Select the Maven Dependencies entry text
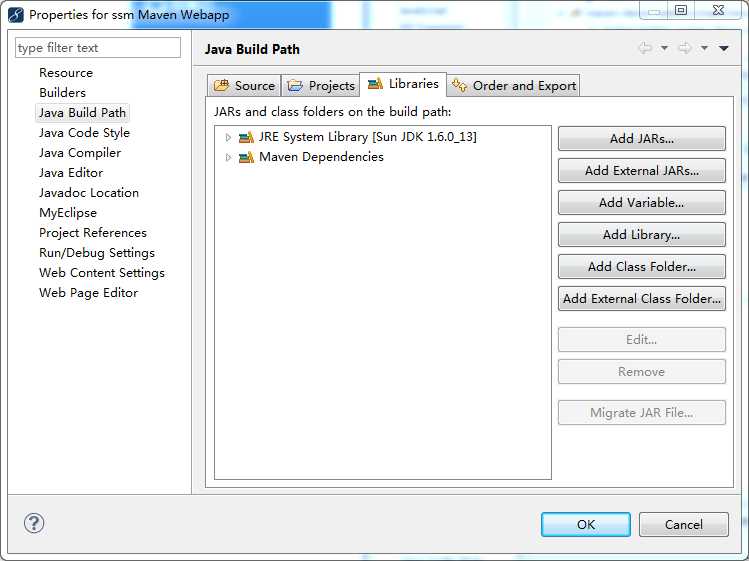This screenshot has height=561, width=749. (321, 157)
